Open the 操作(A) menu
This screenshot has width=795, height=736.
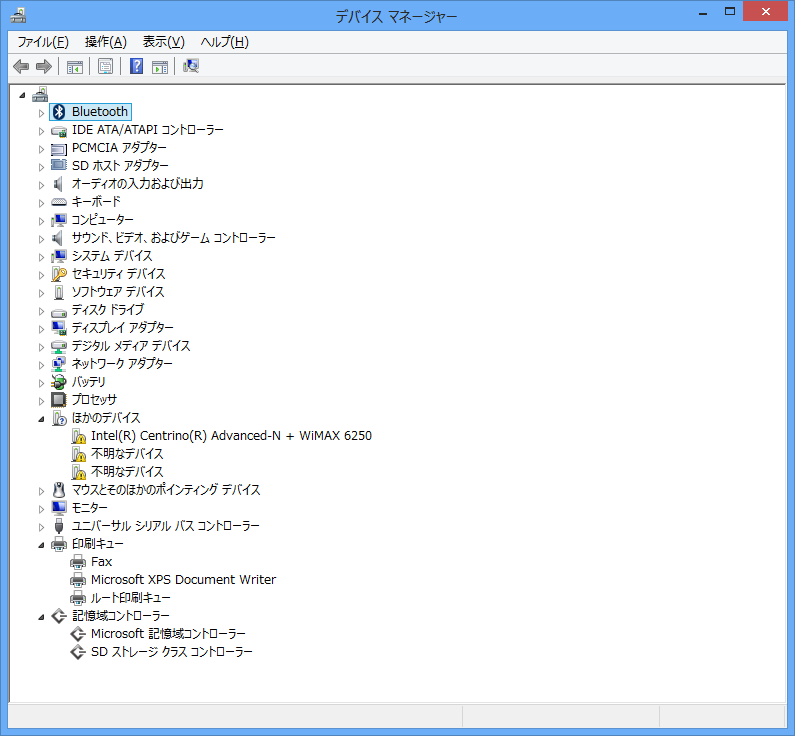(x=105, y=42)
